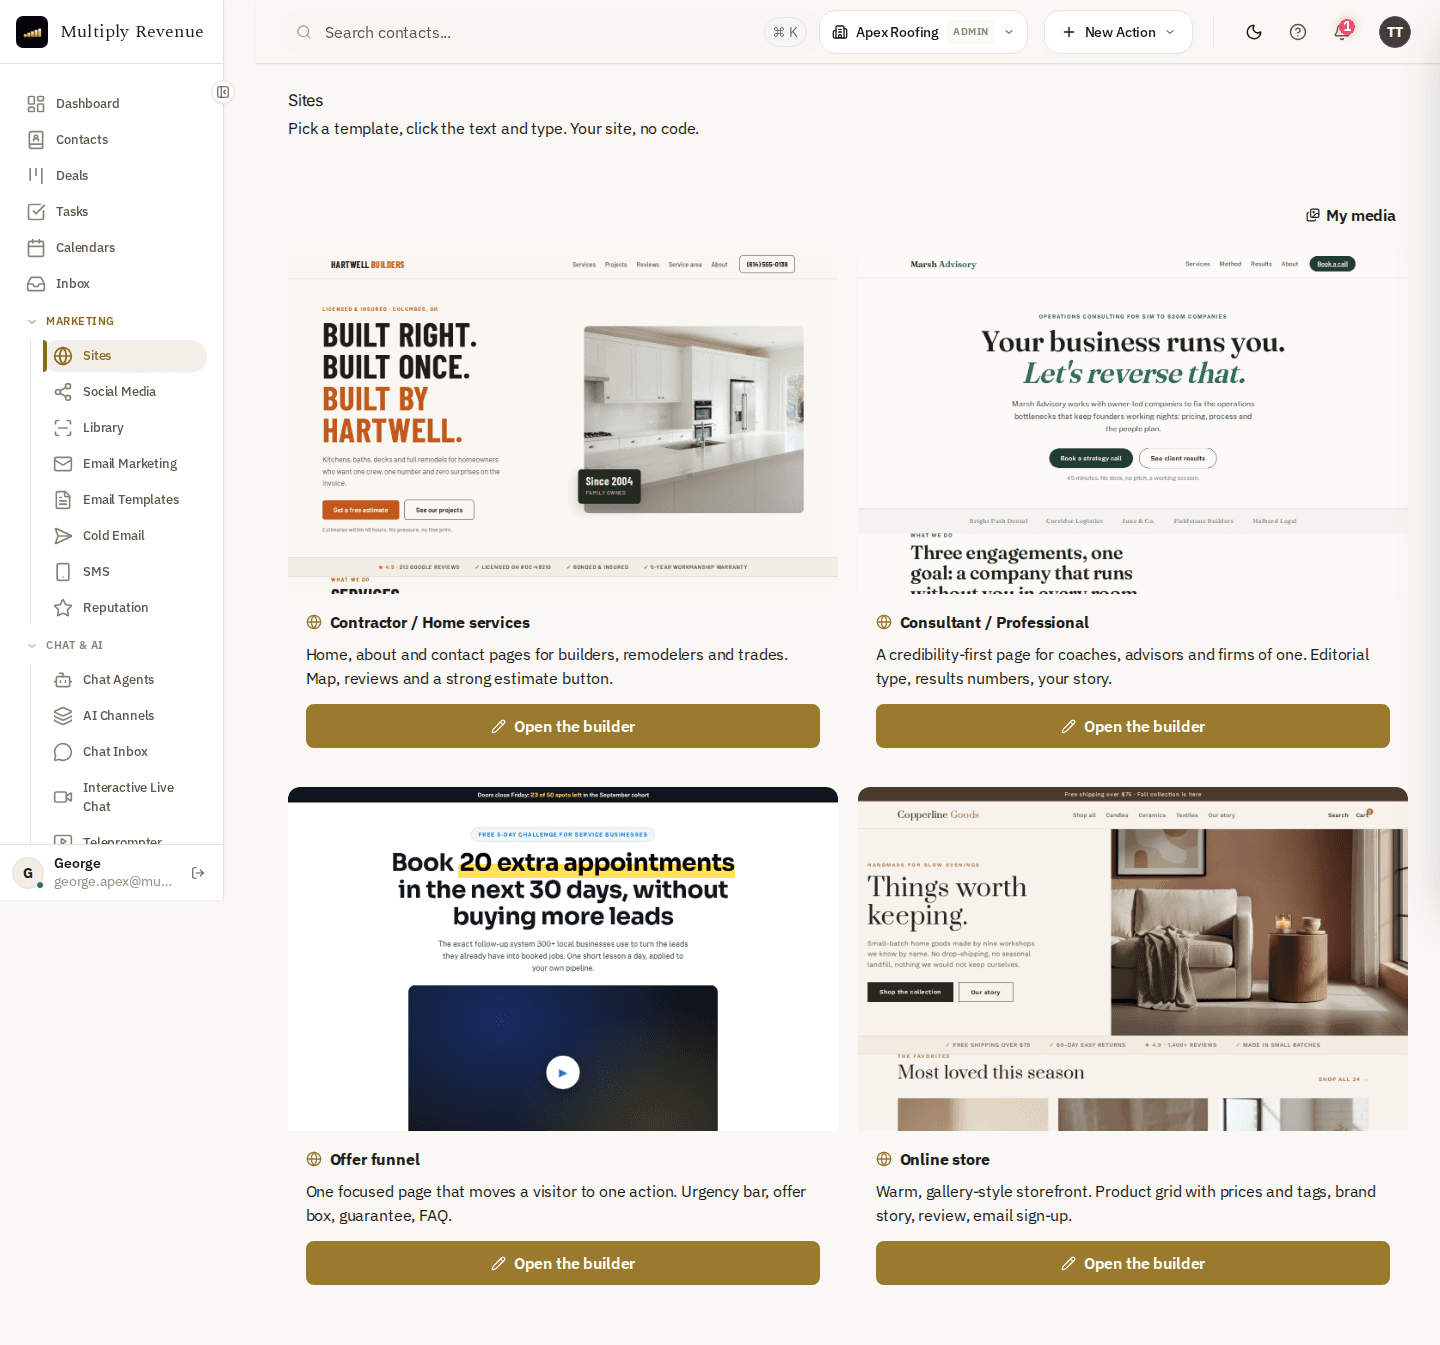
Task: Expand the New Action dropdown
Action: tap(1118, 32)
